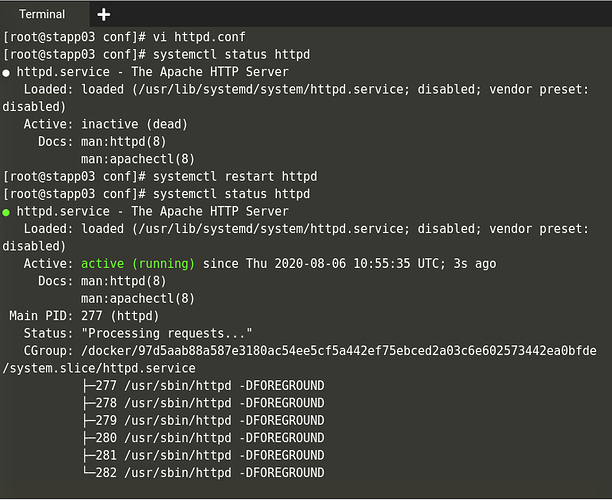Click the "inactive (dead)" status text
Viewport: 612px width, 500px height.
pyautogui.click(x=132, y=124)
